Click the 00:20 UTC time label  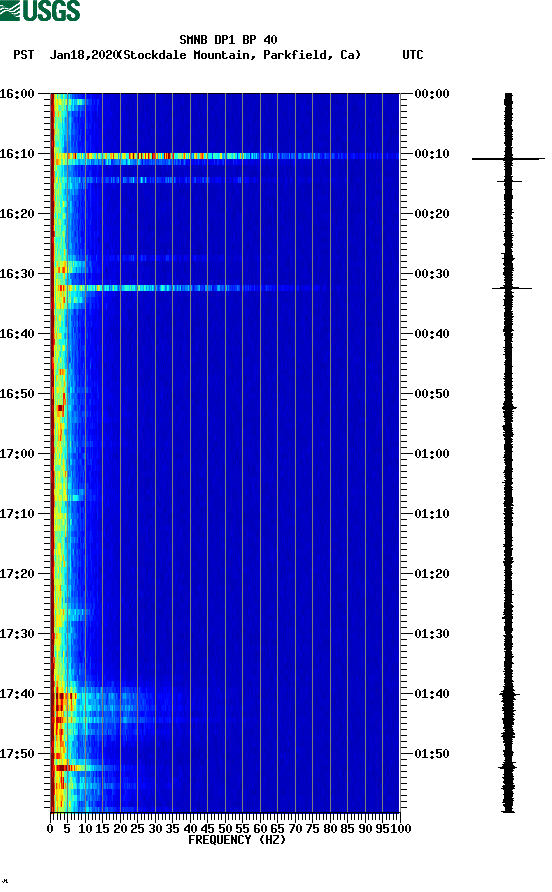(432, 214)
